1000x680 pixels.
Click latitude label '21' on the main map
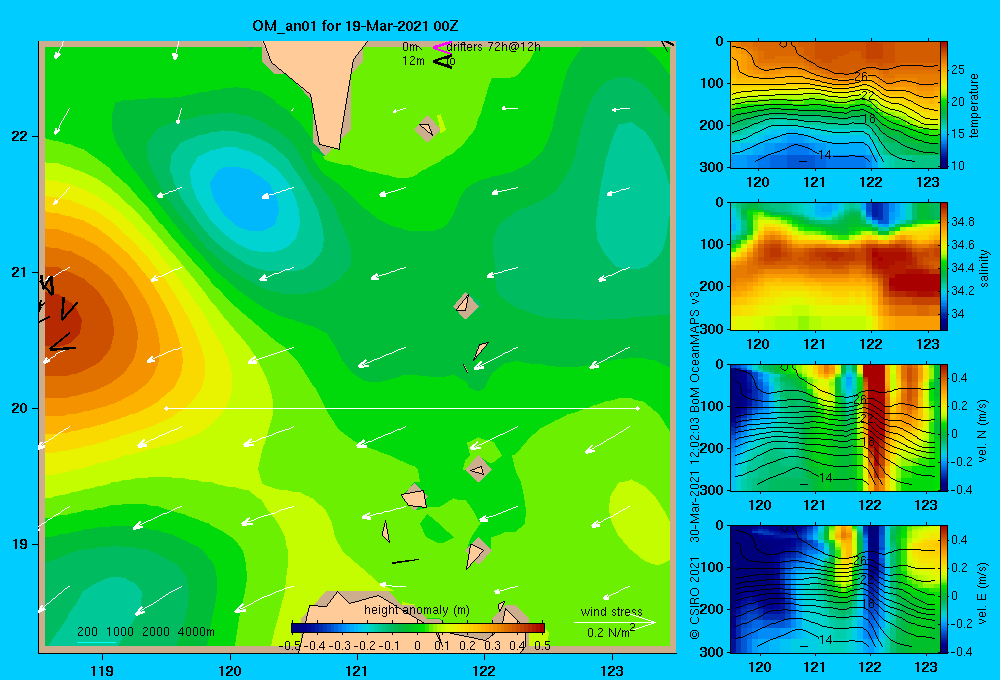(x=19, y=272)
